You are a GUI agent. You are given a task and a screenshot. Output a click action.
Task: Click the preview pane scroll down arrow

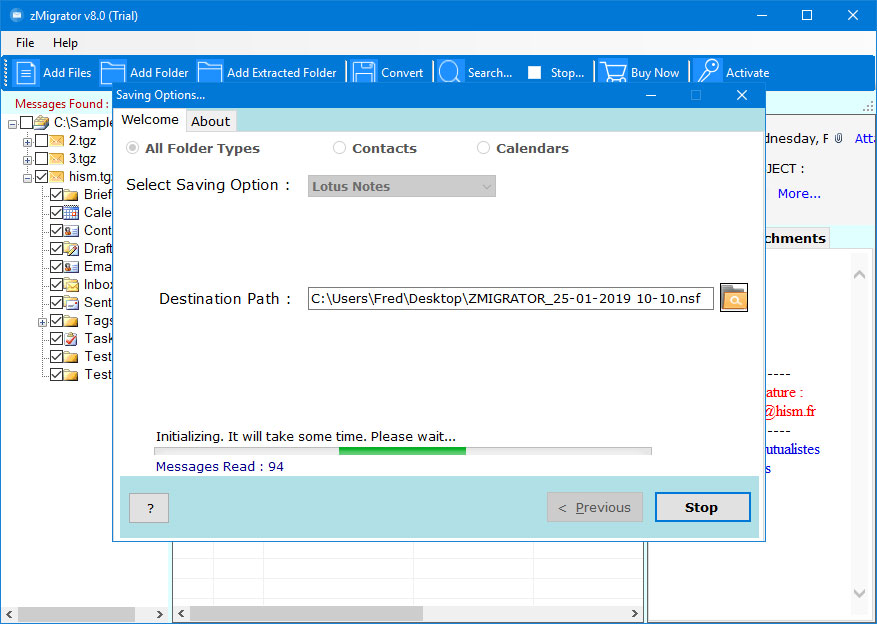click(x=859, y=592)
